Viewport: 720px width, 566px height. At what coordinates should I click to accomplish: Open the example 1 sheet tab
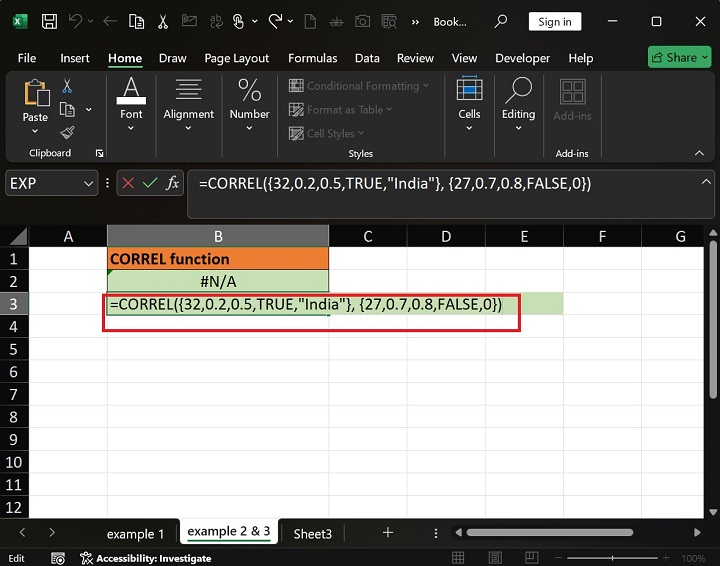[x=135, y=534]
